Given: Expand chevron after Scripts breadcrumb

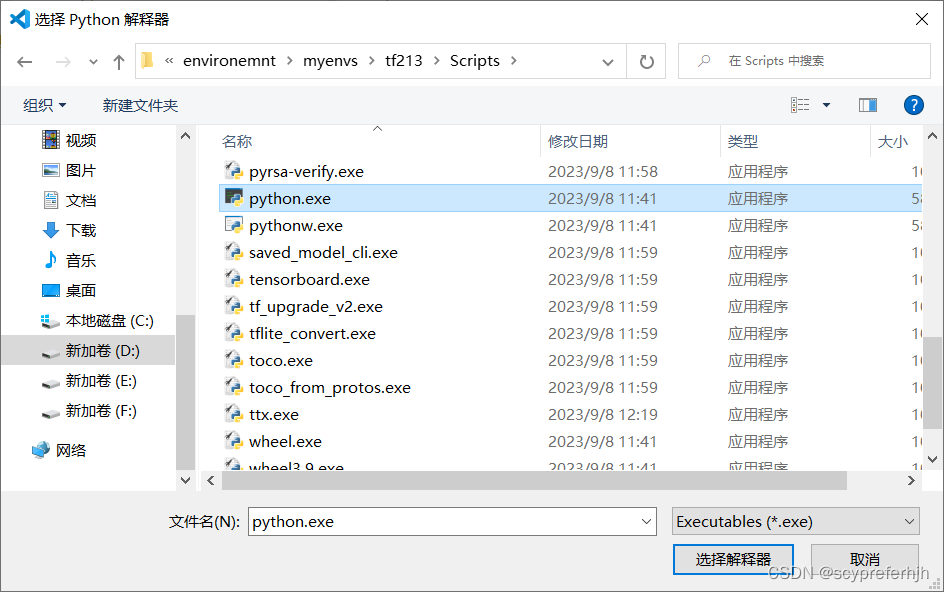Looking at the screenshot, I should [x=514, y=61].
